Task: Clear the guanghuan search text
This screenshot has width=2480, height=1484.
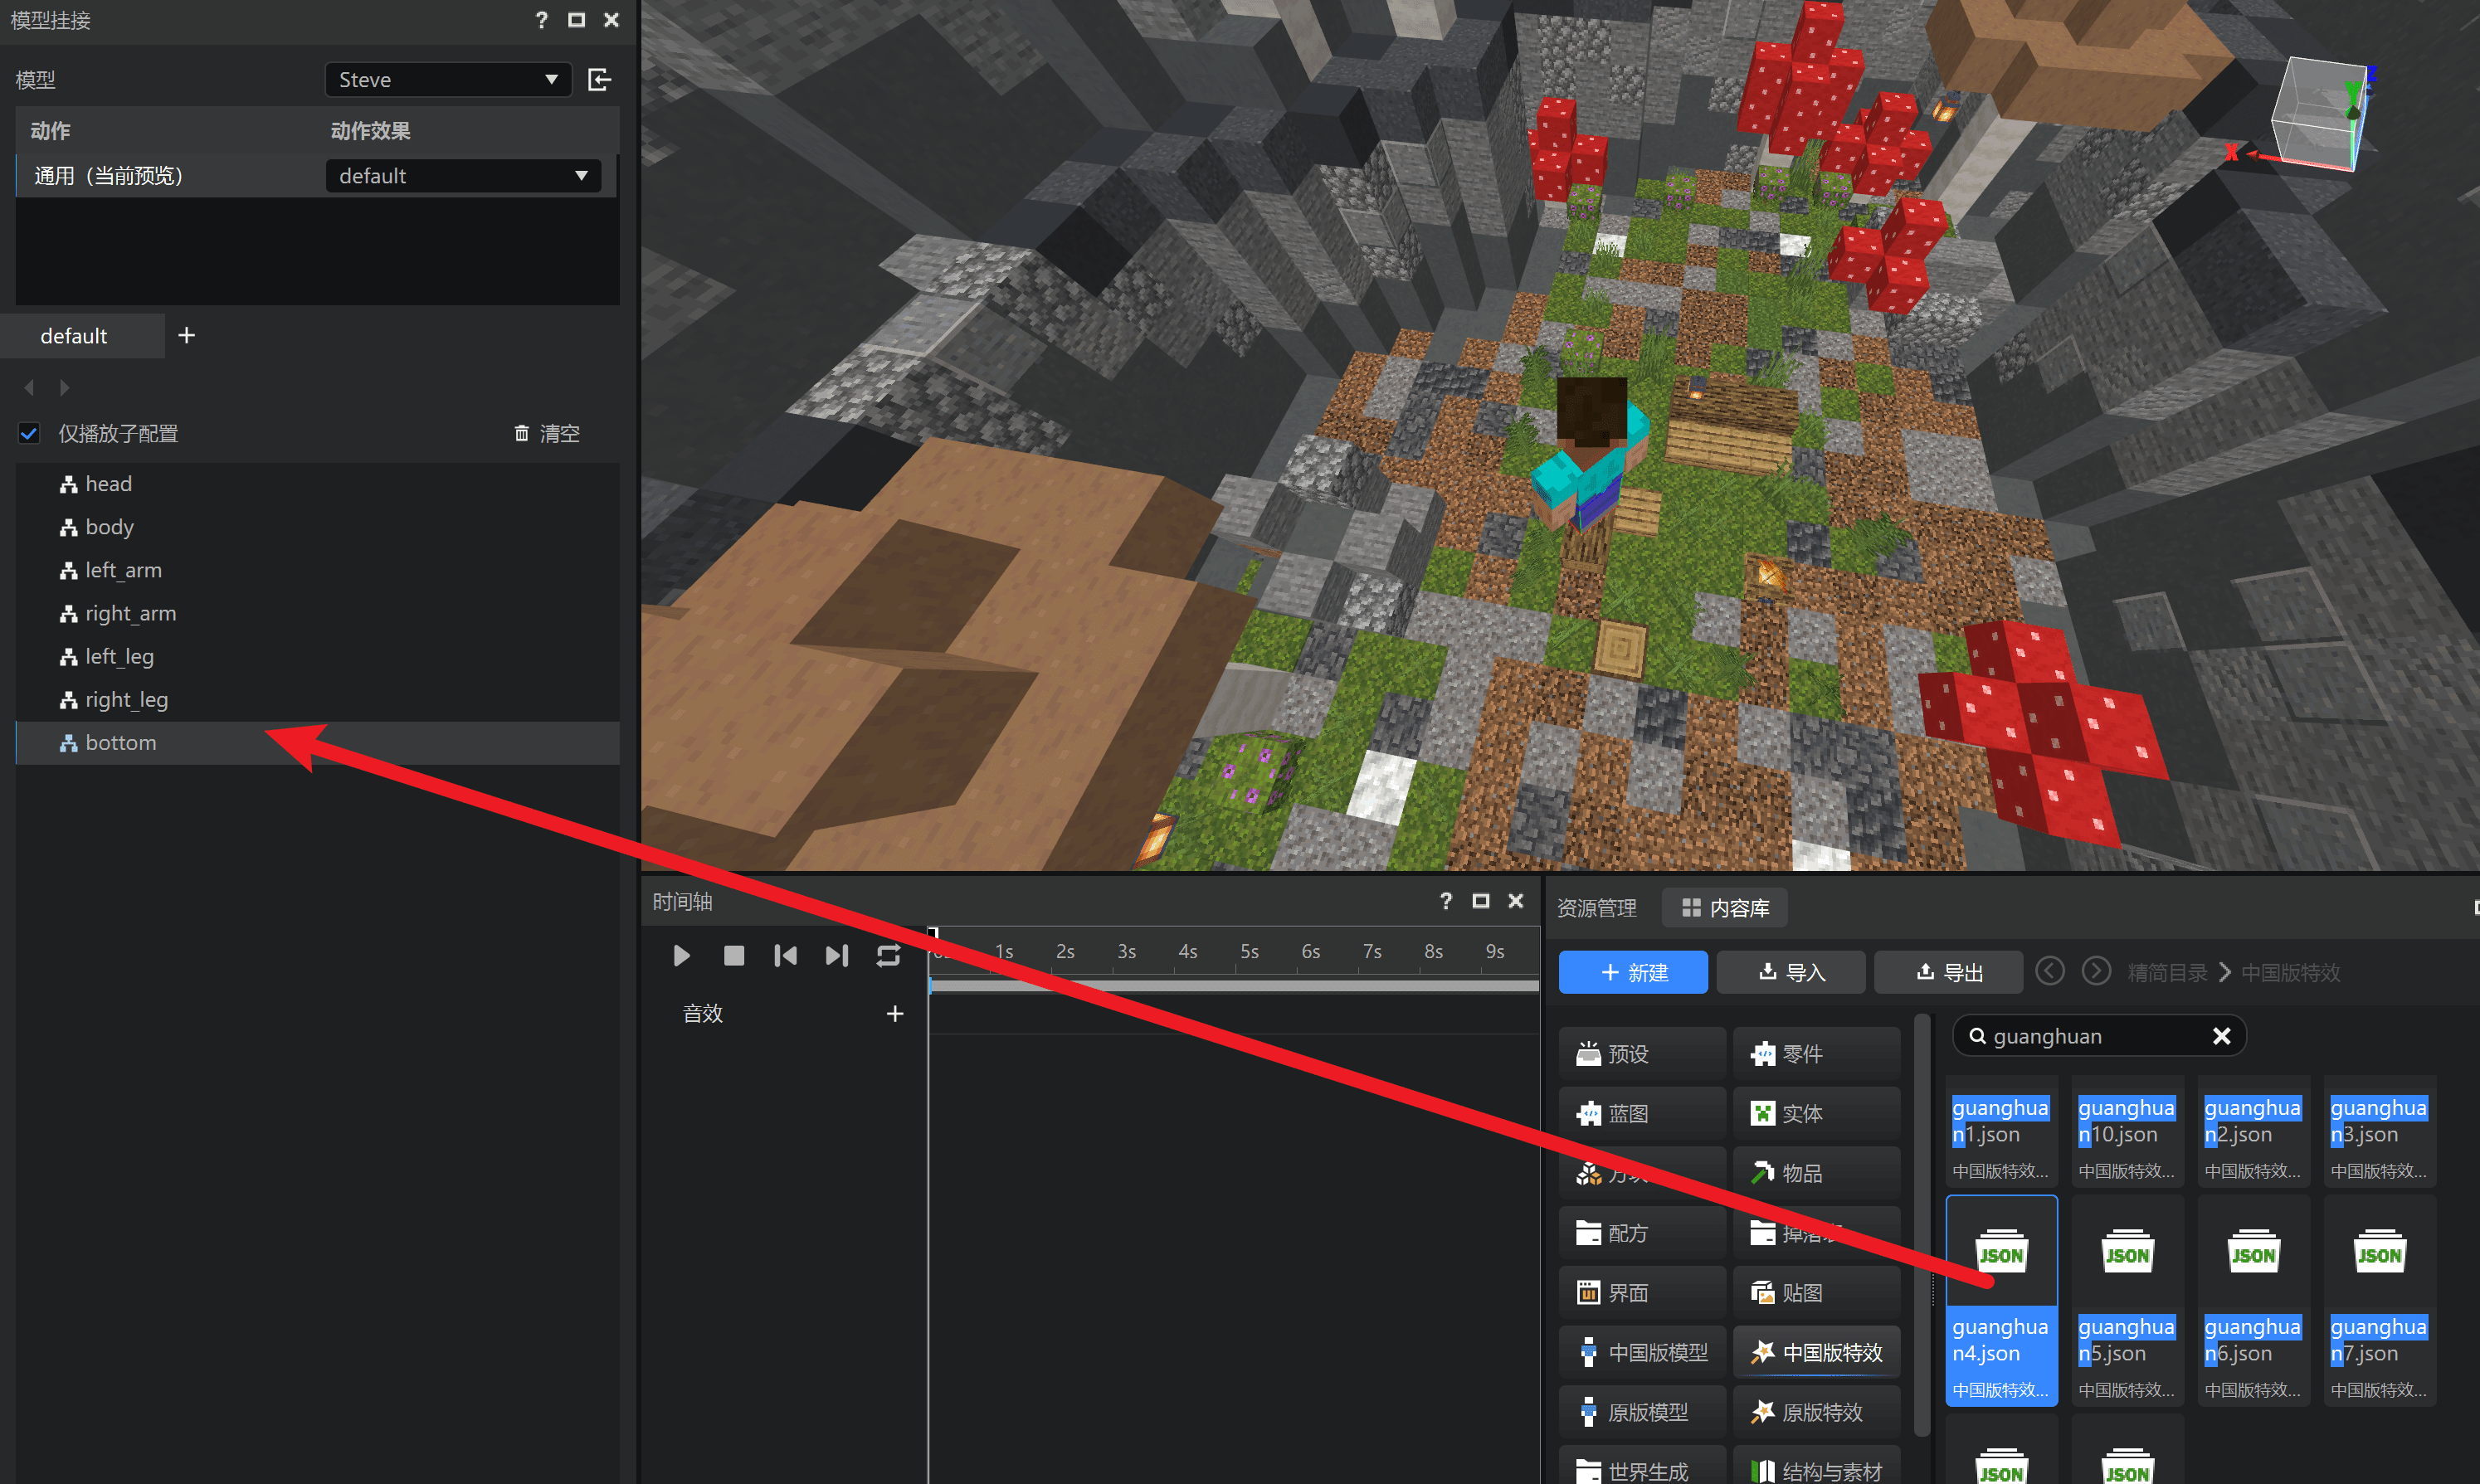Action: pyautogui.click(x=2221, y=1036)
